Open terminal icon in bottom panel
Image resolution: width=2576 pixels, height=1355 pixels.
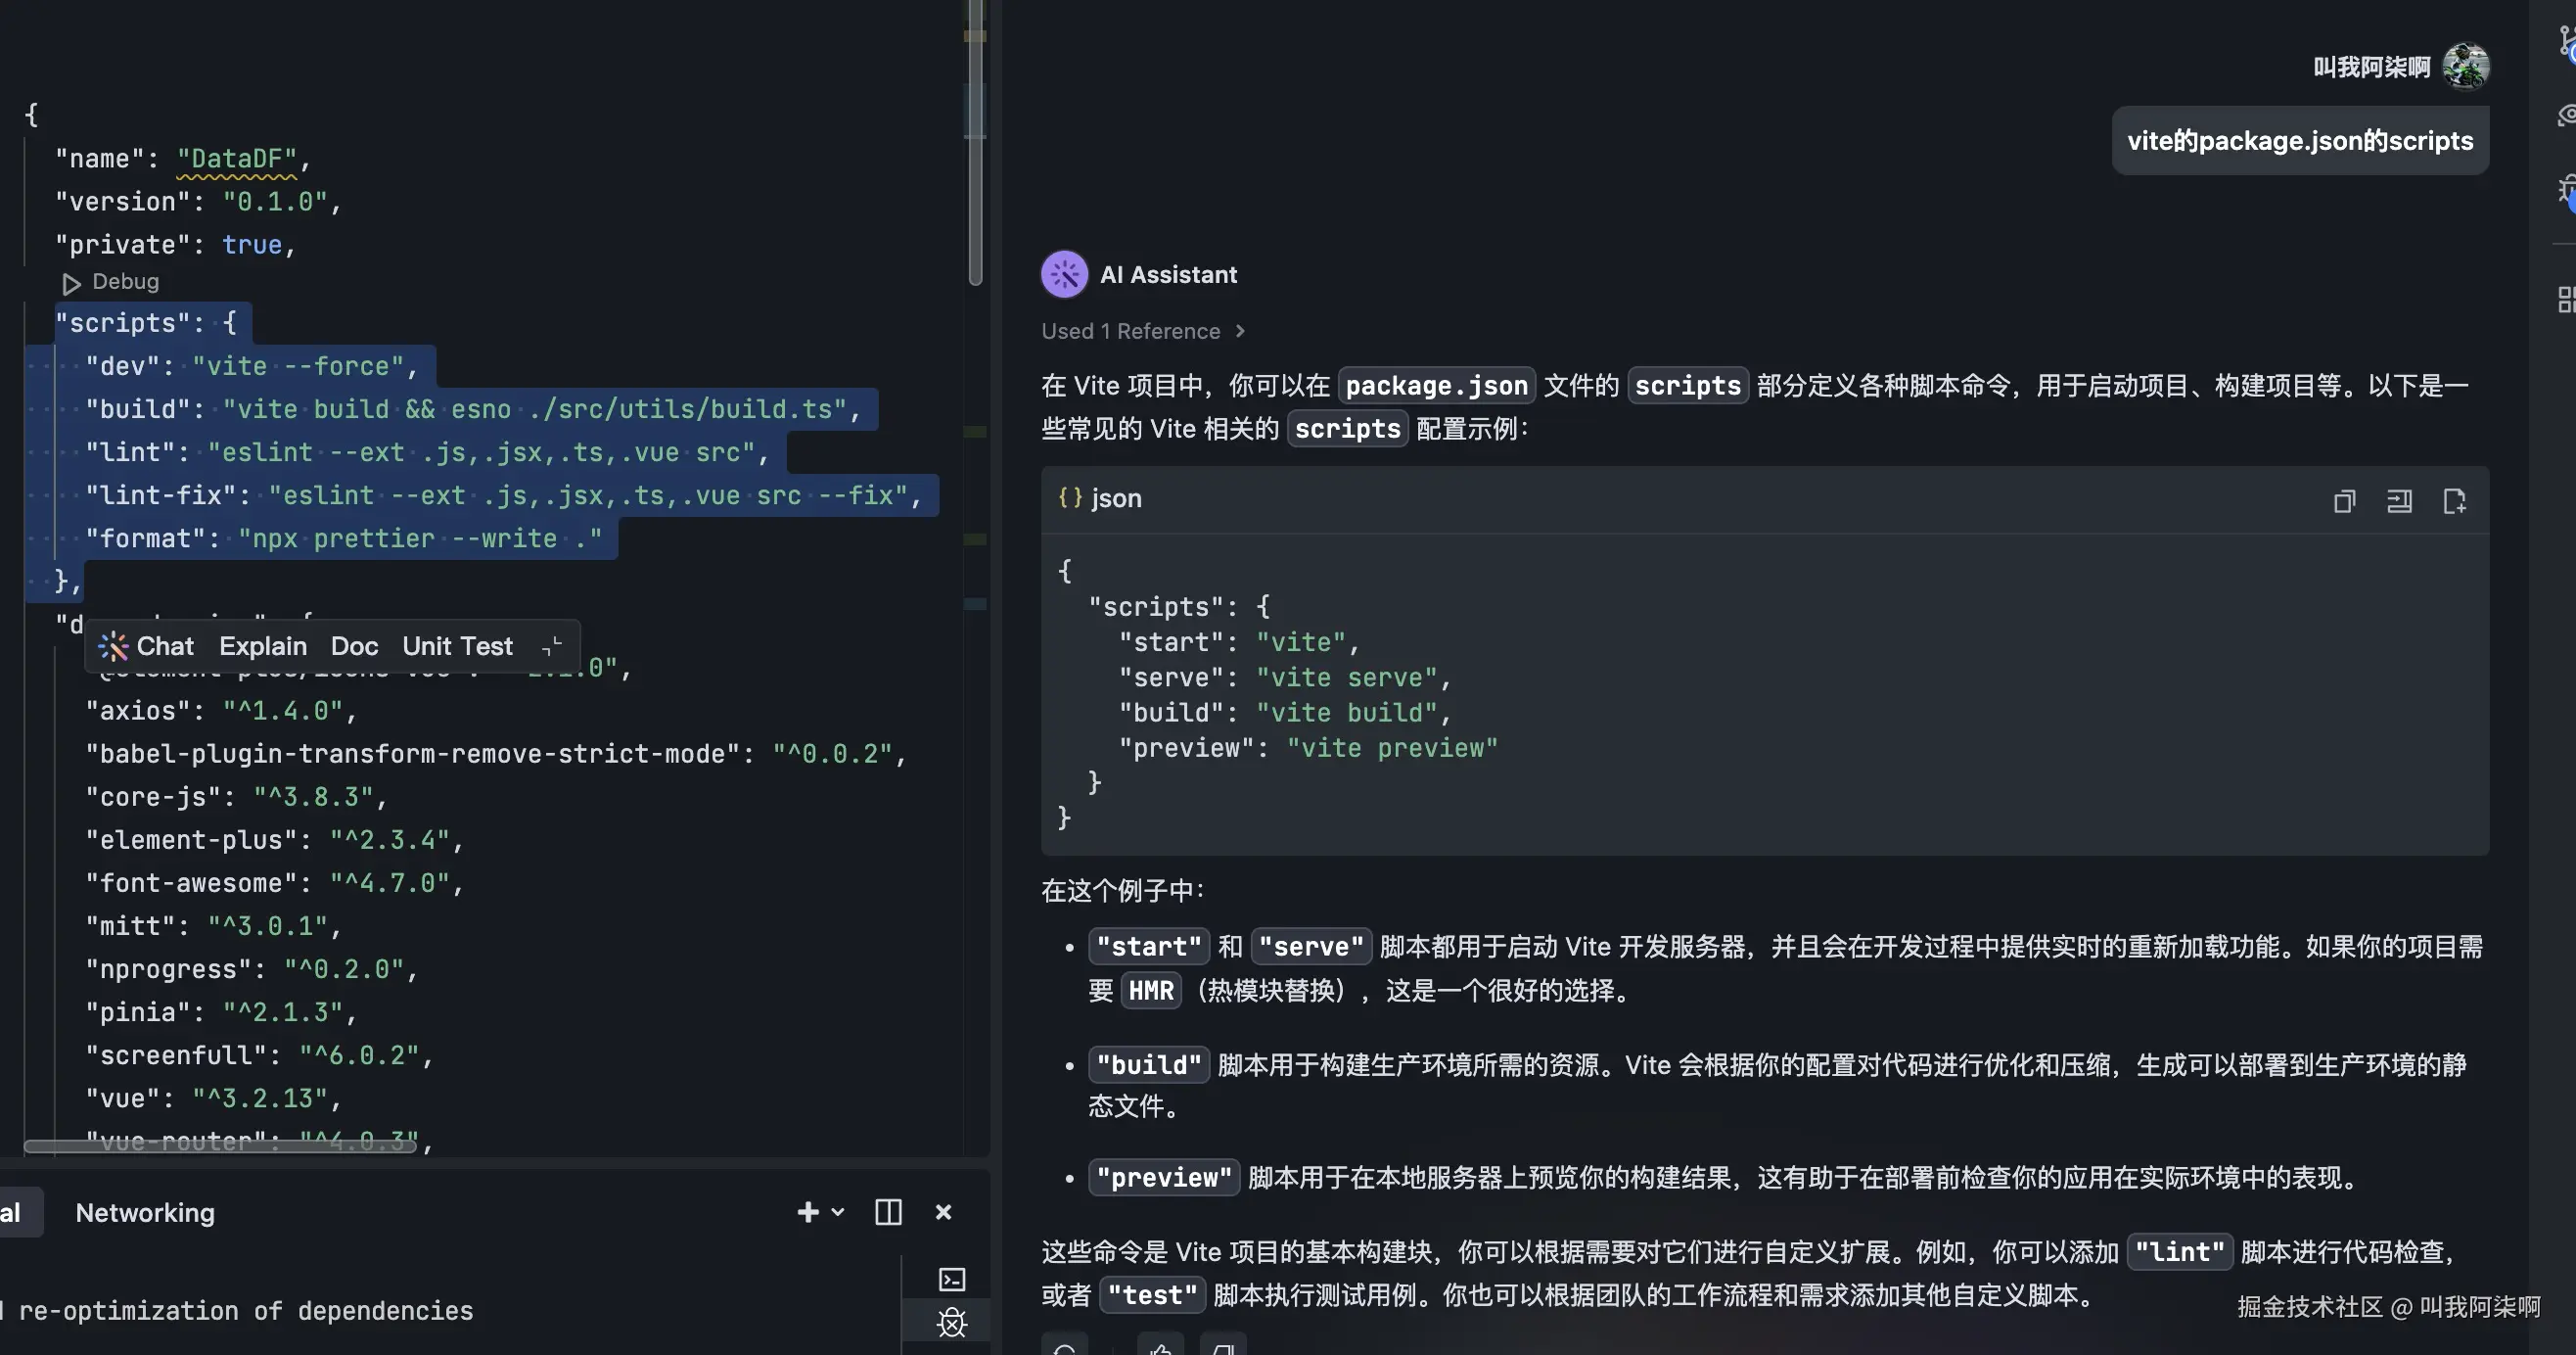tap(952, 1279)
